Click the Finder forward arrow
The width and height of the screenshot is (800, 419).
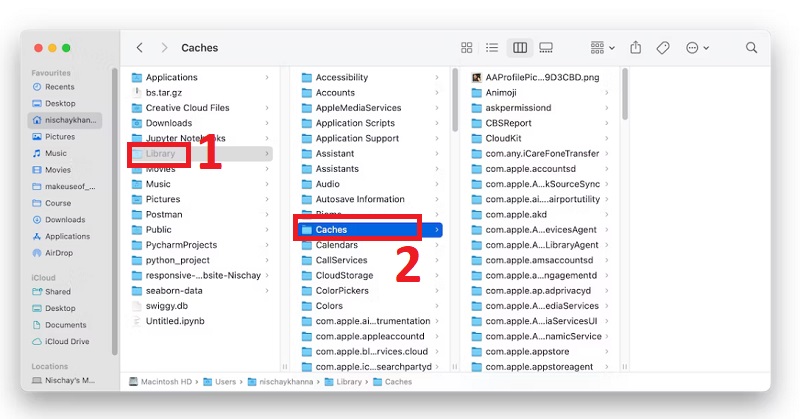tap(164, 48)
